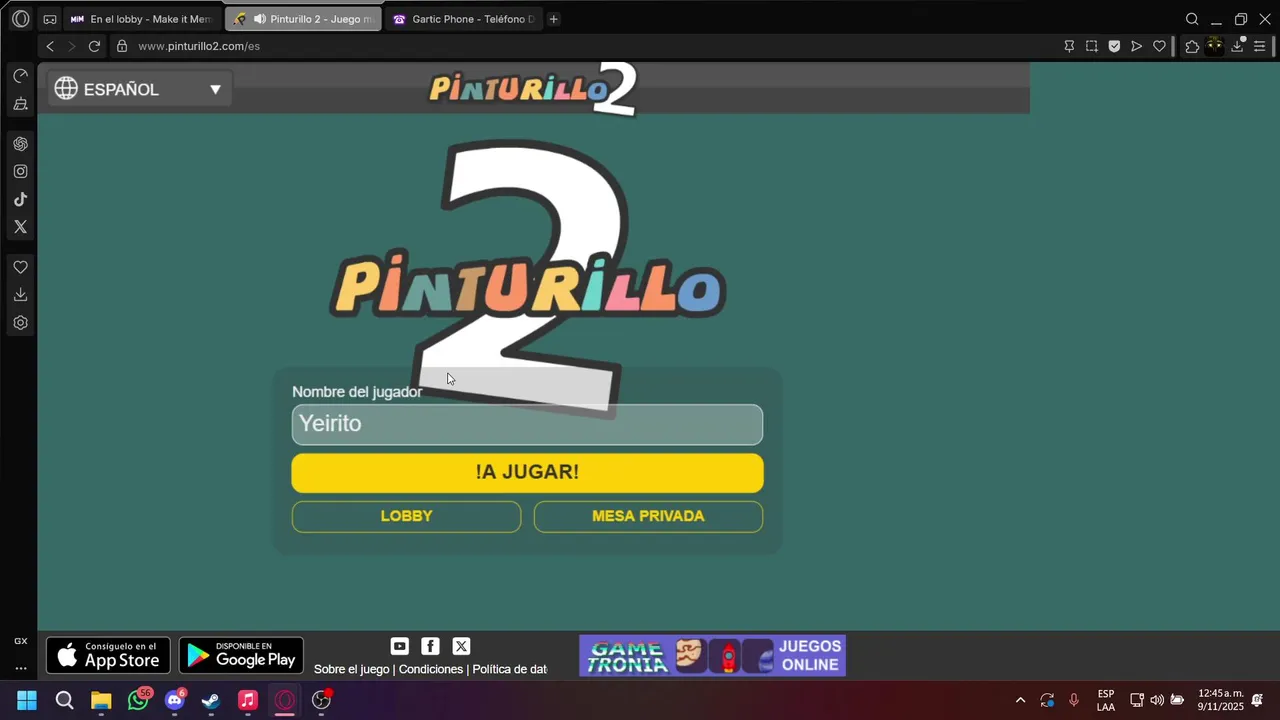Open the Política de datos link
Viewport: 1280px width, 720px height.
pyautogui.click(x=510, y=669)
